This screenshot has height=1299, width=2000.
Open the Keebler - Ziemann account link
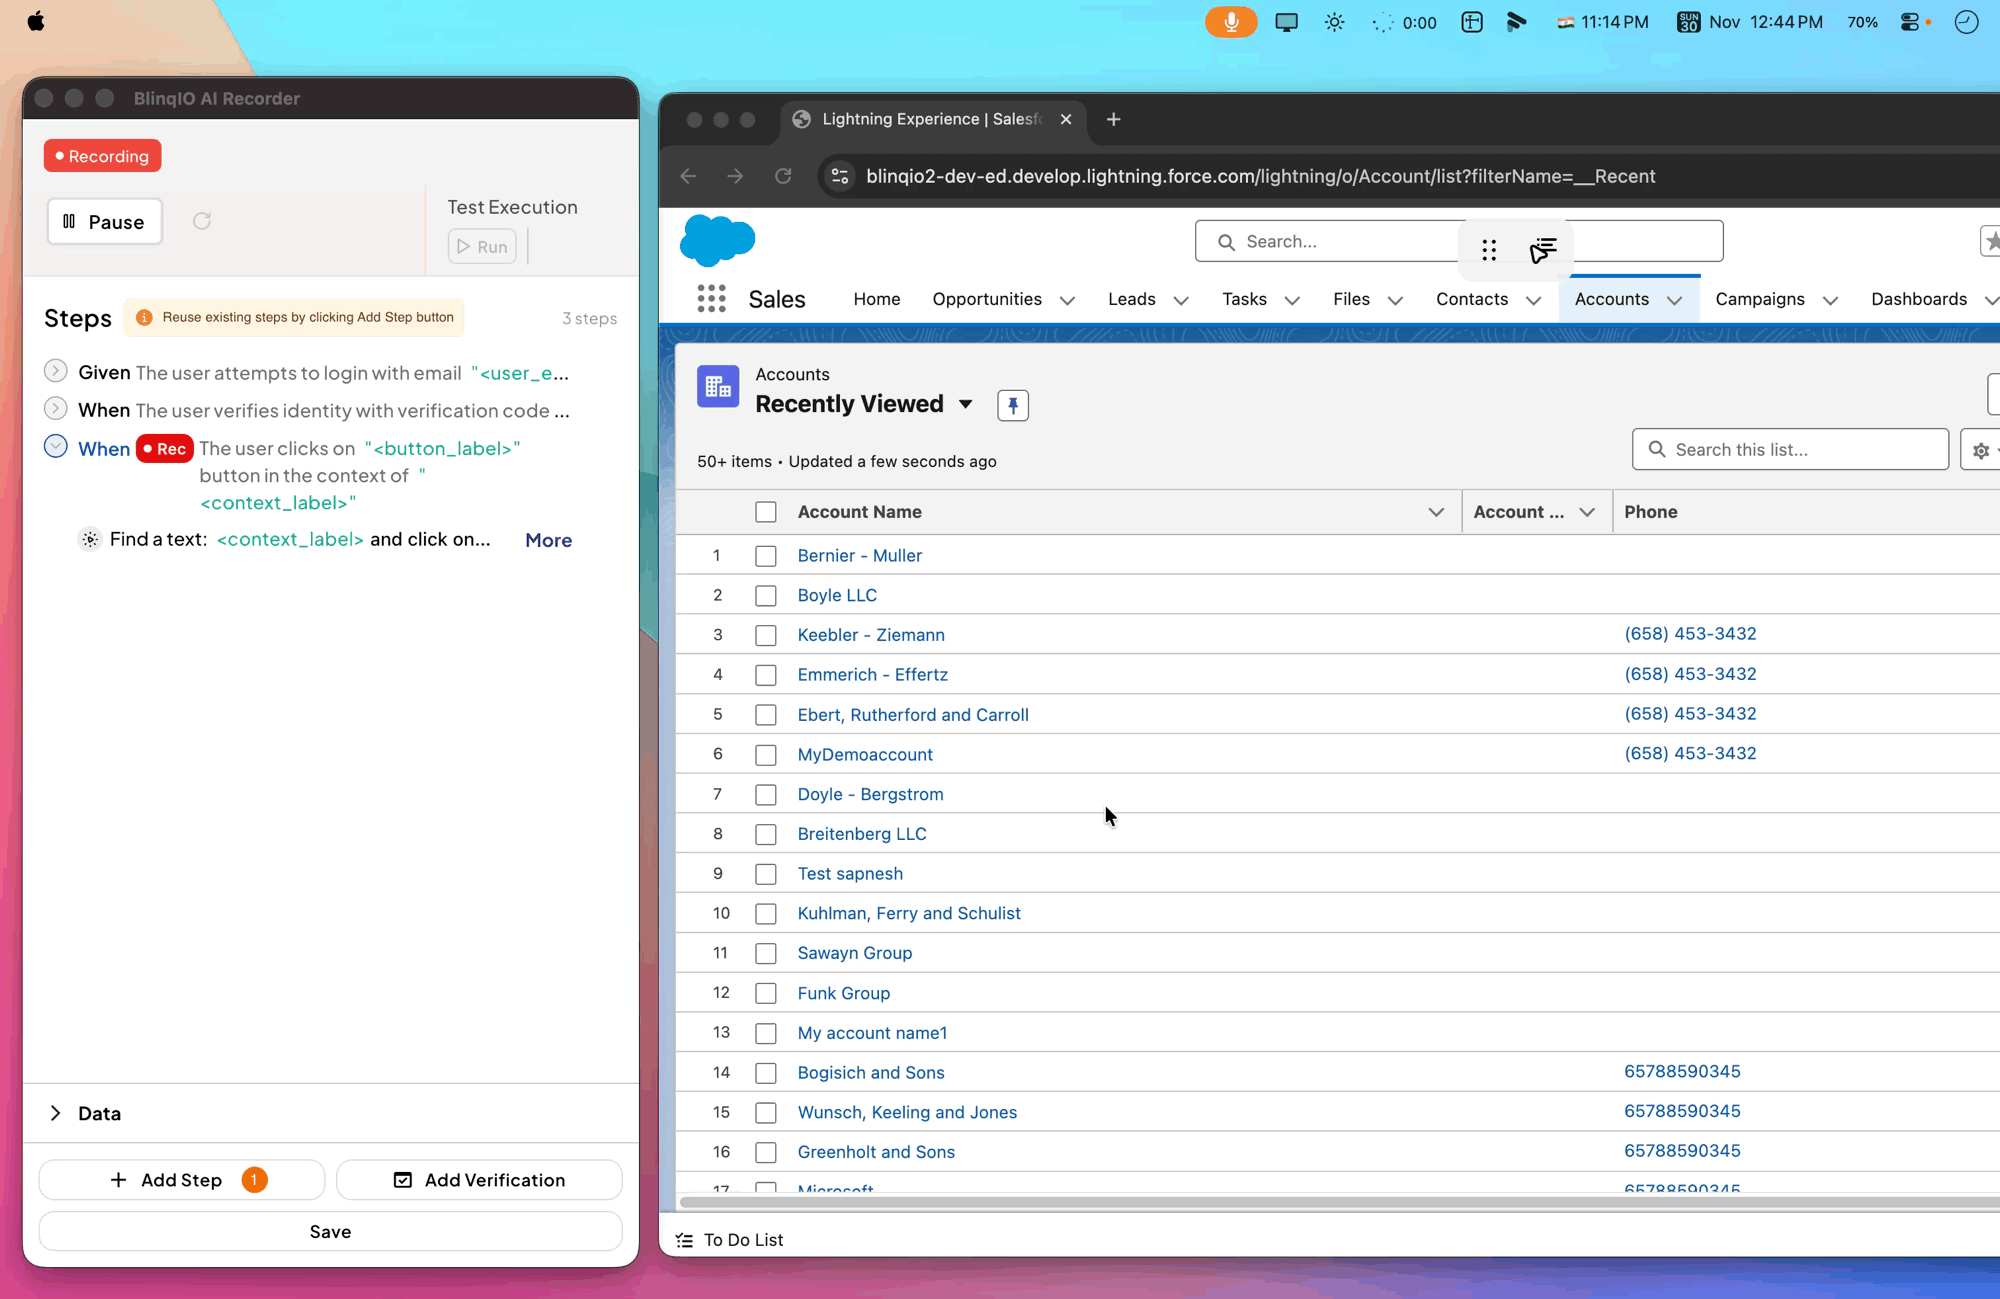click(870, 635)
